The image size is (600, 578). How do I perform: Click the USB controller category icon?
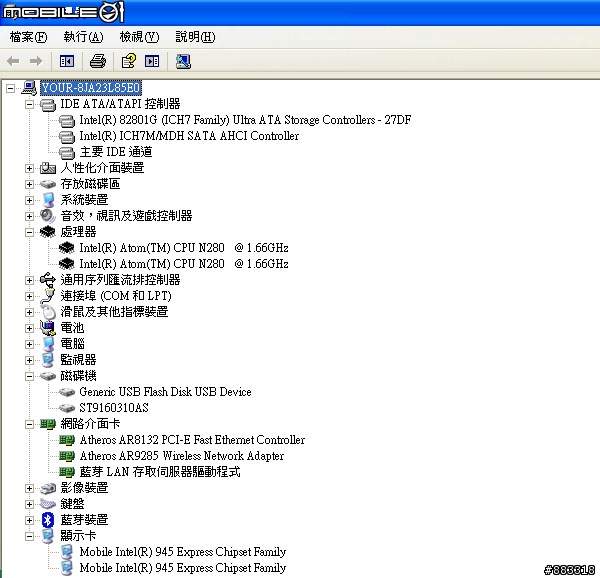[48, 280]
